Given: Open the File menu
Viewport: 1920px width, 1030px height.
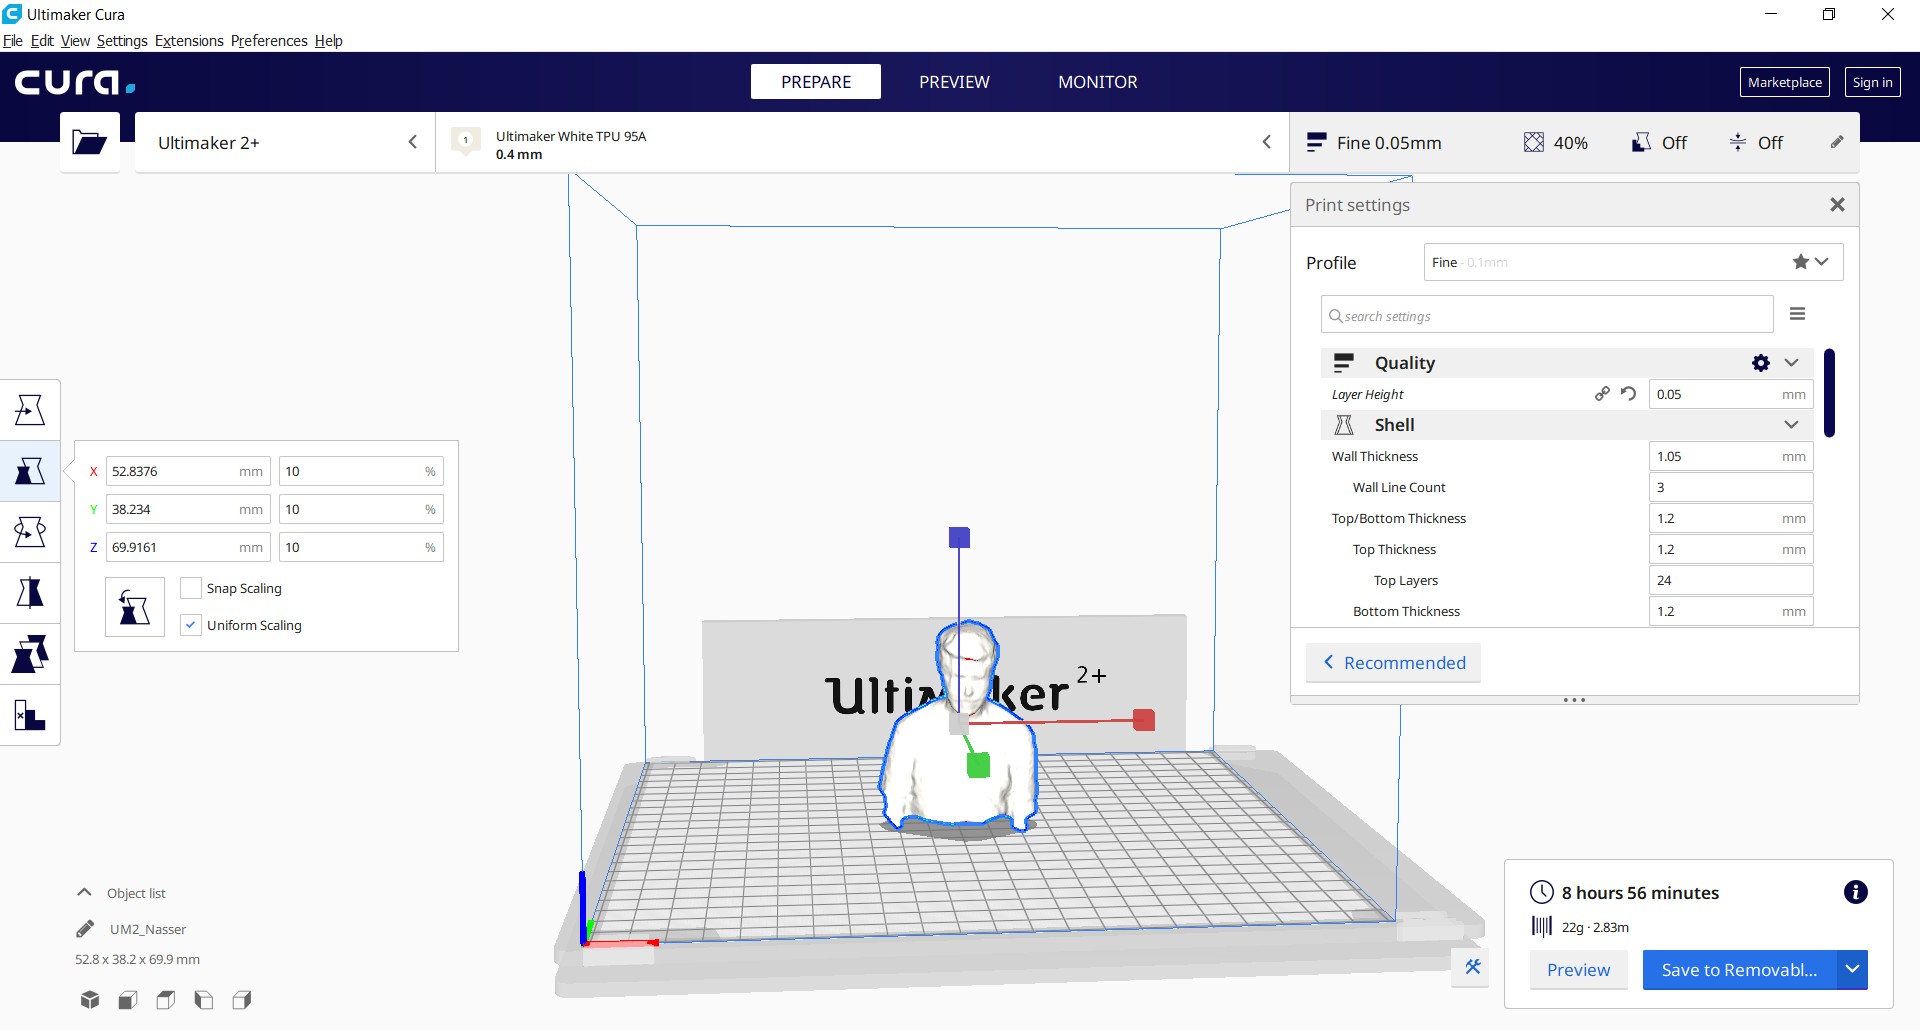Looking at the screenshot, I should (13, 41).
